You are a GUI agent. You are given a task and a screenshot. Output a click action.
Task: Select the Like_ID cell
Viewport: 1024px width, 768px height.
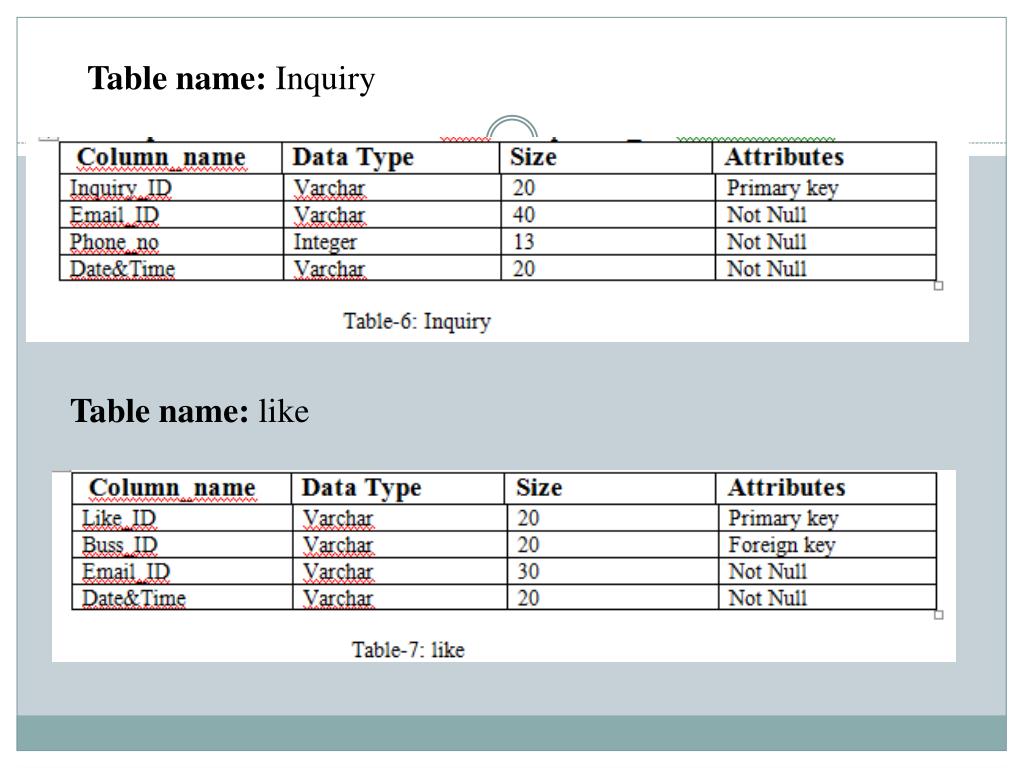182,518
